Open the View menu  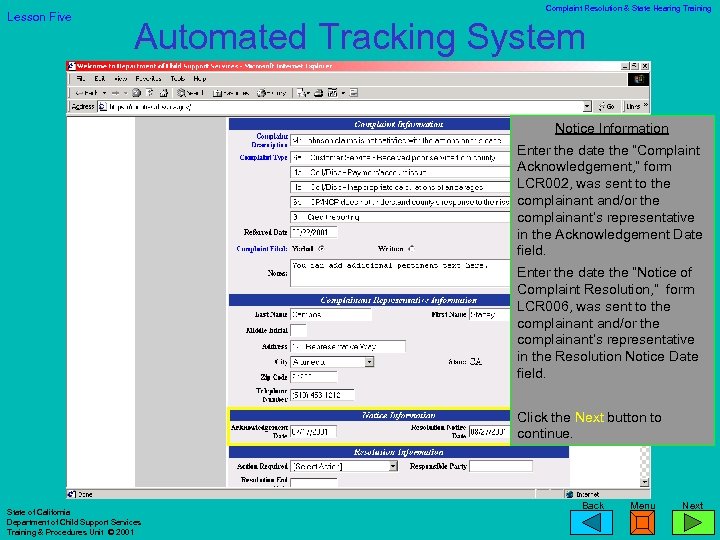pos(120,79)
